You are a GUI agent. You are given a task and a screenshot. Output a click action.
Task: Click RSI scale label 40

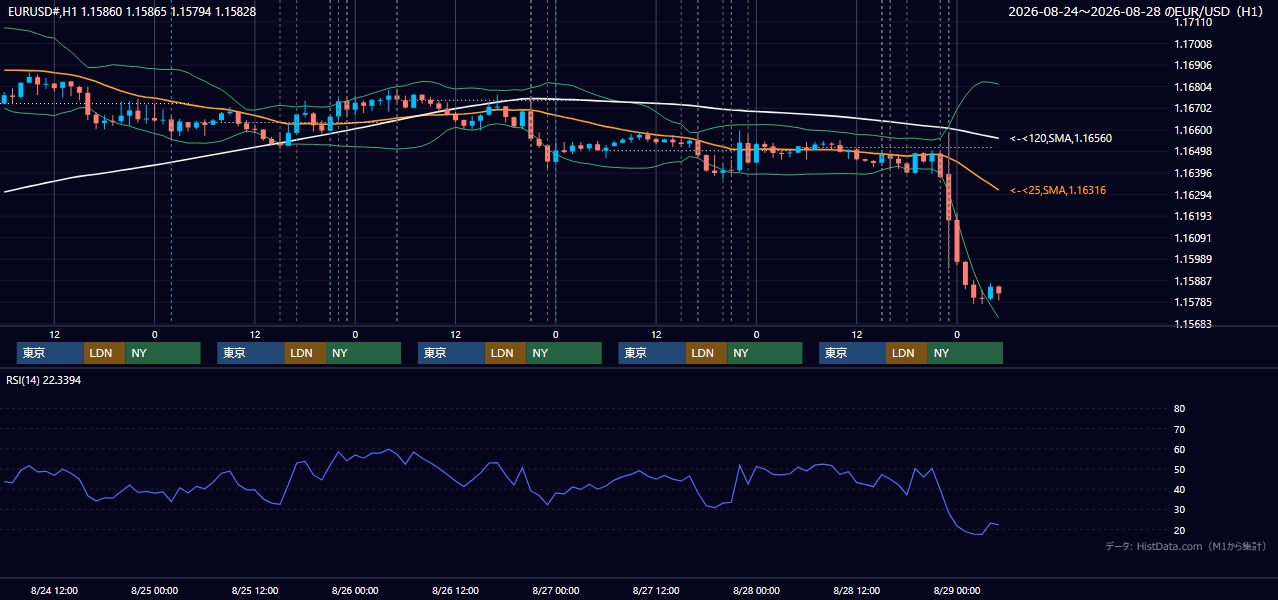(1179, 490)
